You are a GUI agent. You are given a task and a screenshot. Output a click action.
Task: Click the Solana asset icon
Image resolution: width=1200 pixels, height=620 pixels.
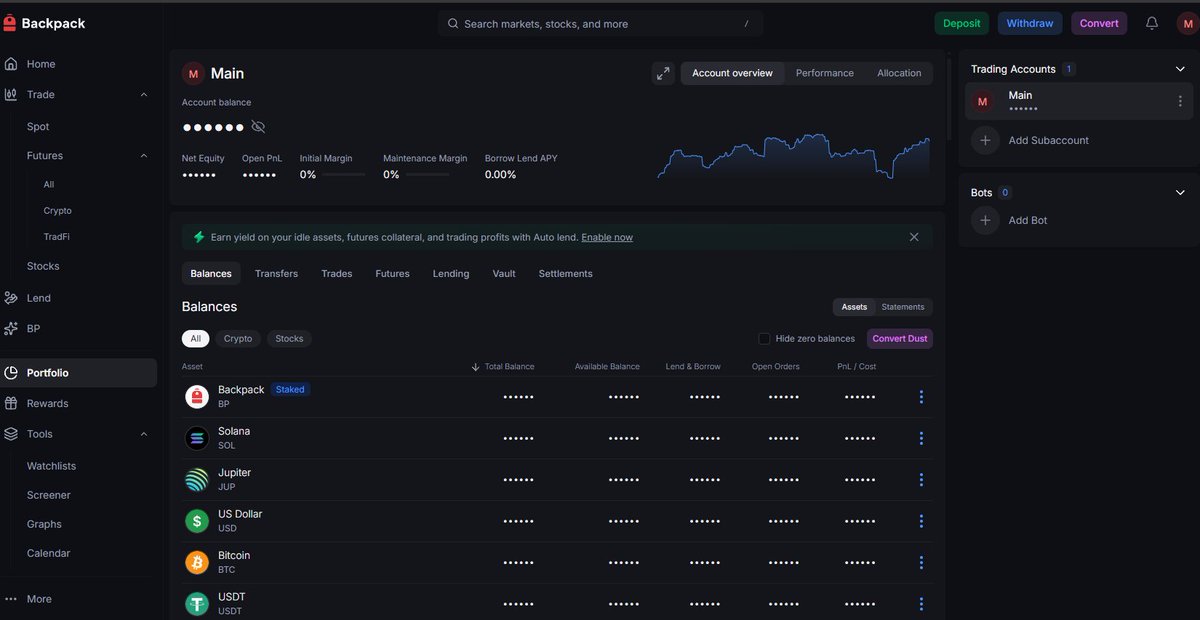click(197, 438)
